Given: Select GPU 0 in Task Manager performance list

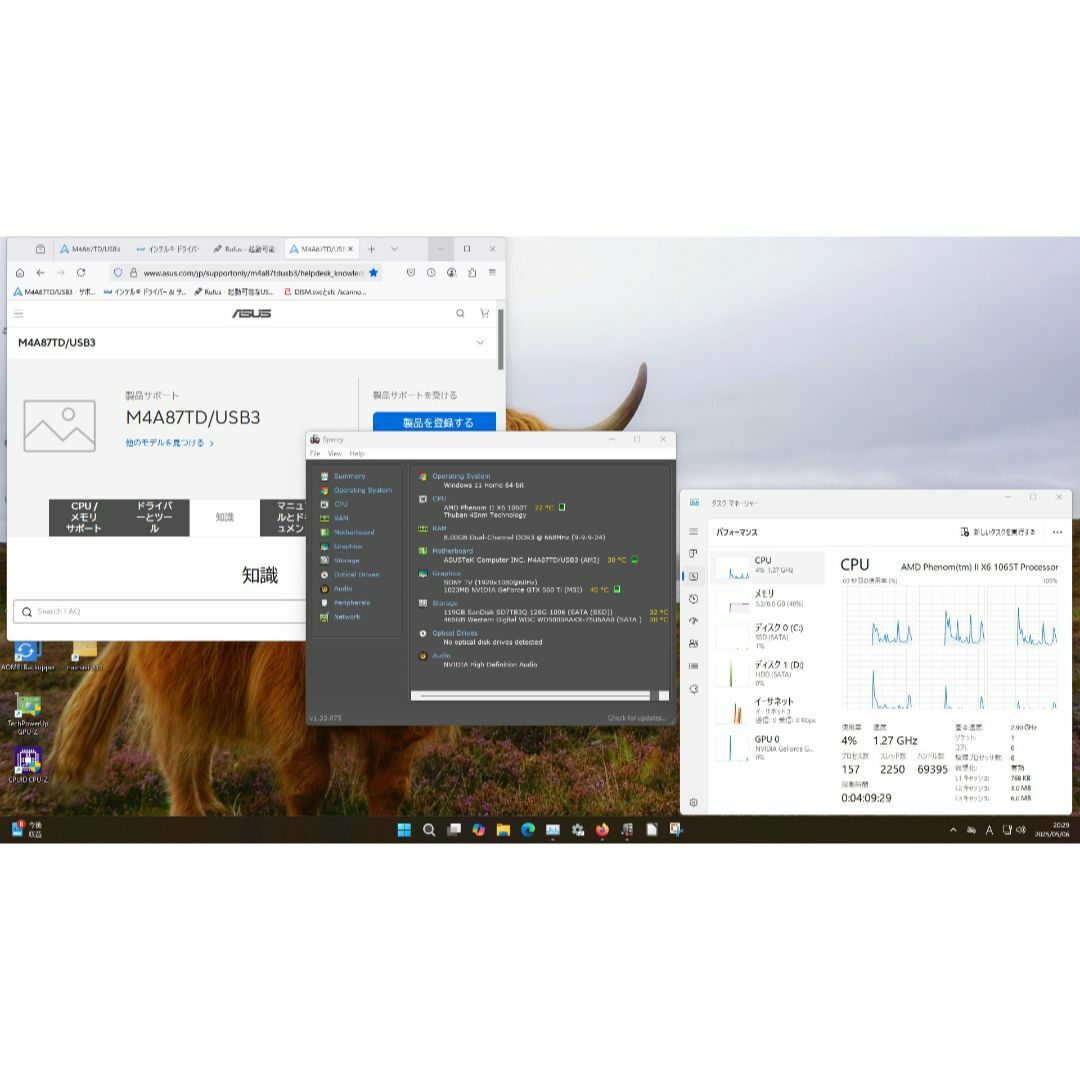Looking at the screenshot, I should pyautogui.click(x=769, y=748).
